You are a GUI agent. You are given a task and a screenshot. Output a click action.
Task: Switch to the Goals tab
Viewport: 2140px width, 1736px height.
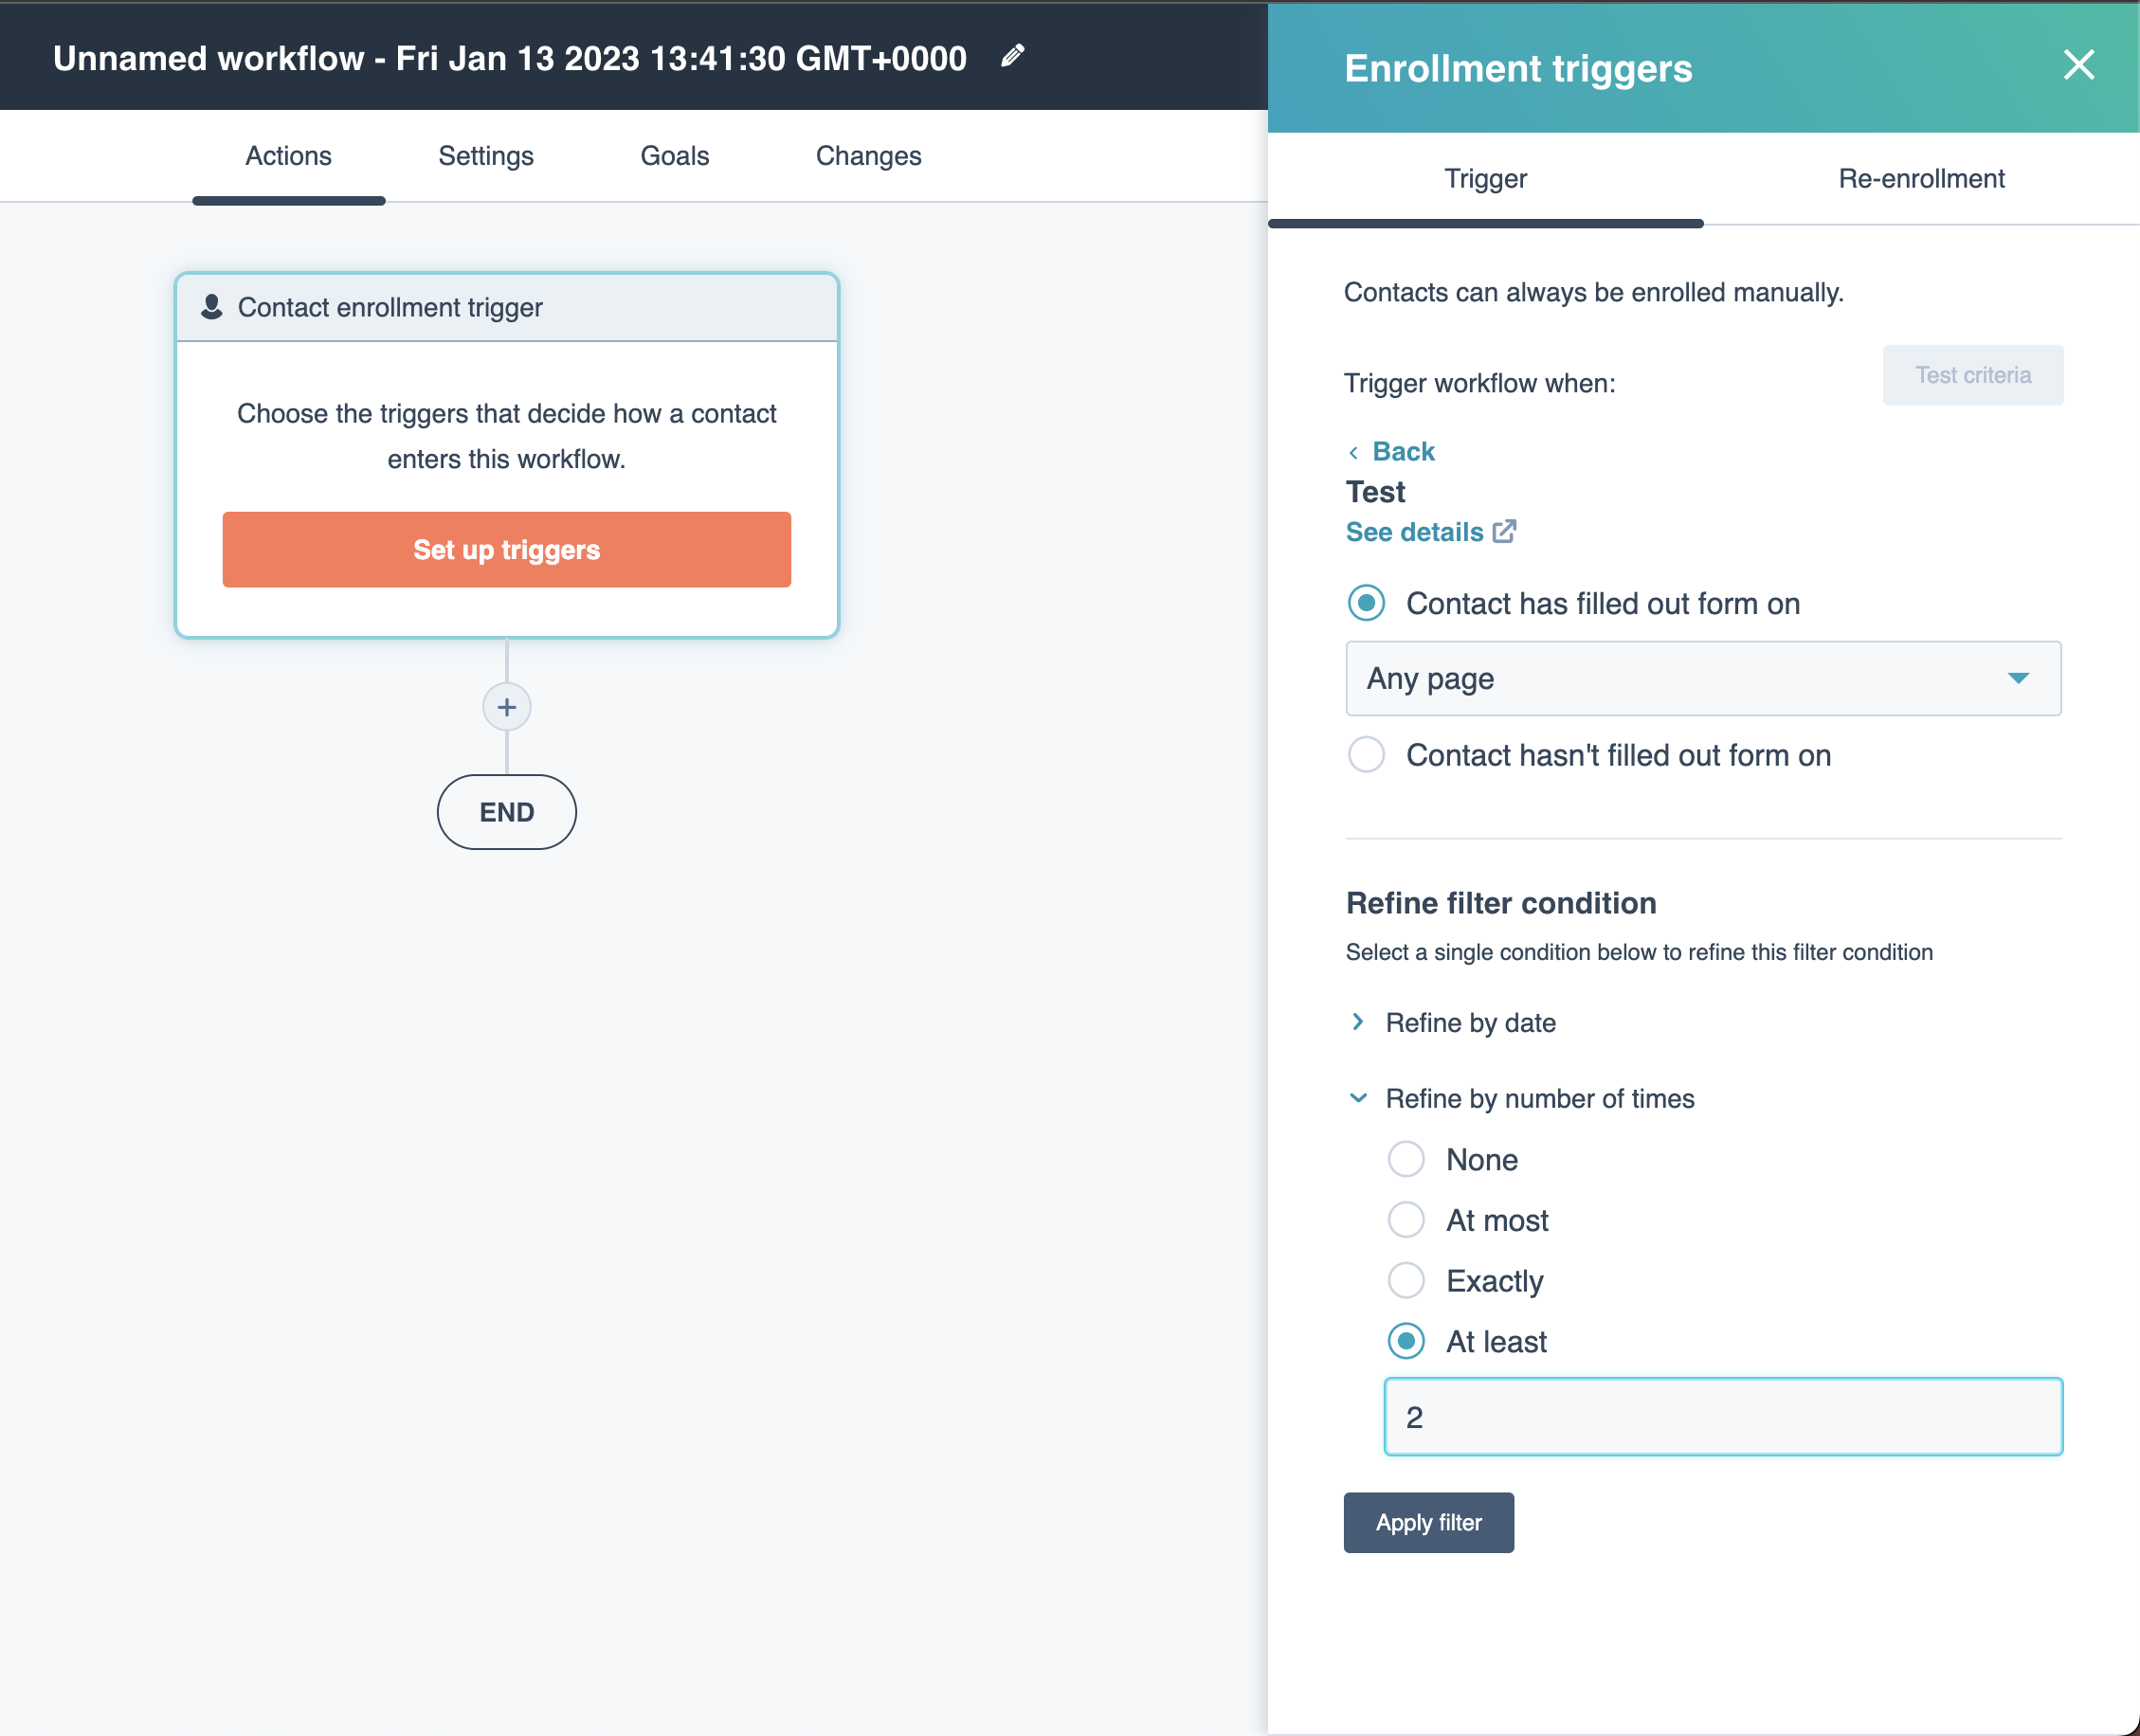click(674, 155)
